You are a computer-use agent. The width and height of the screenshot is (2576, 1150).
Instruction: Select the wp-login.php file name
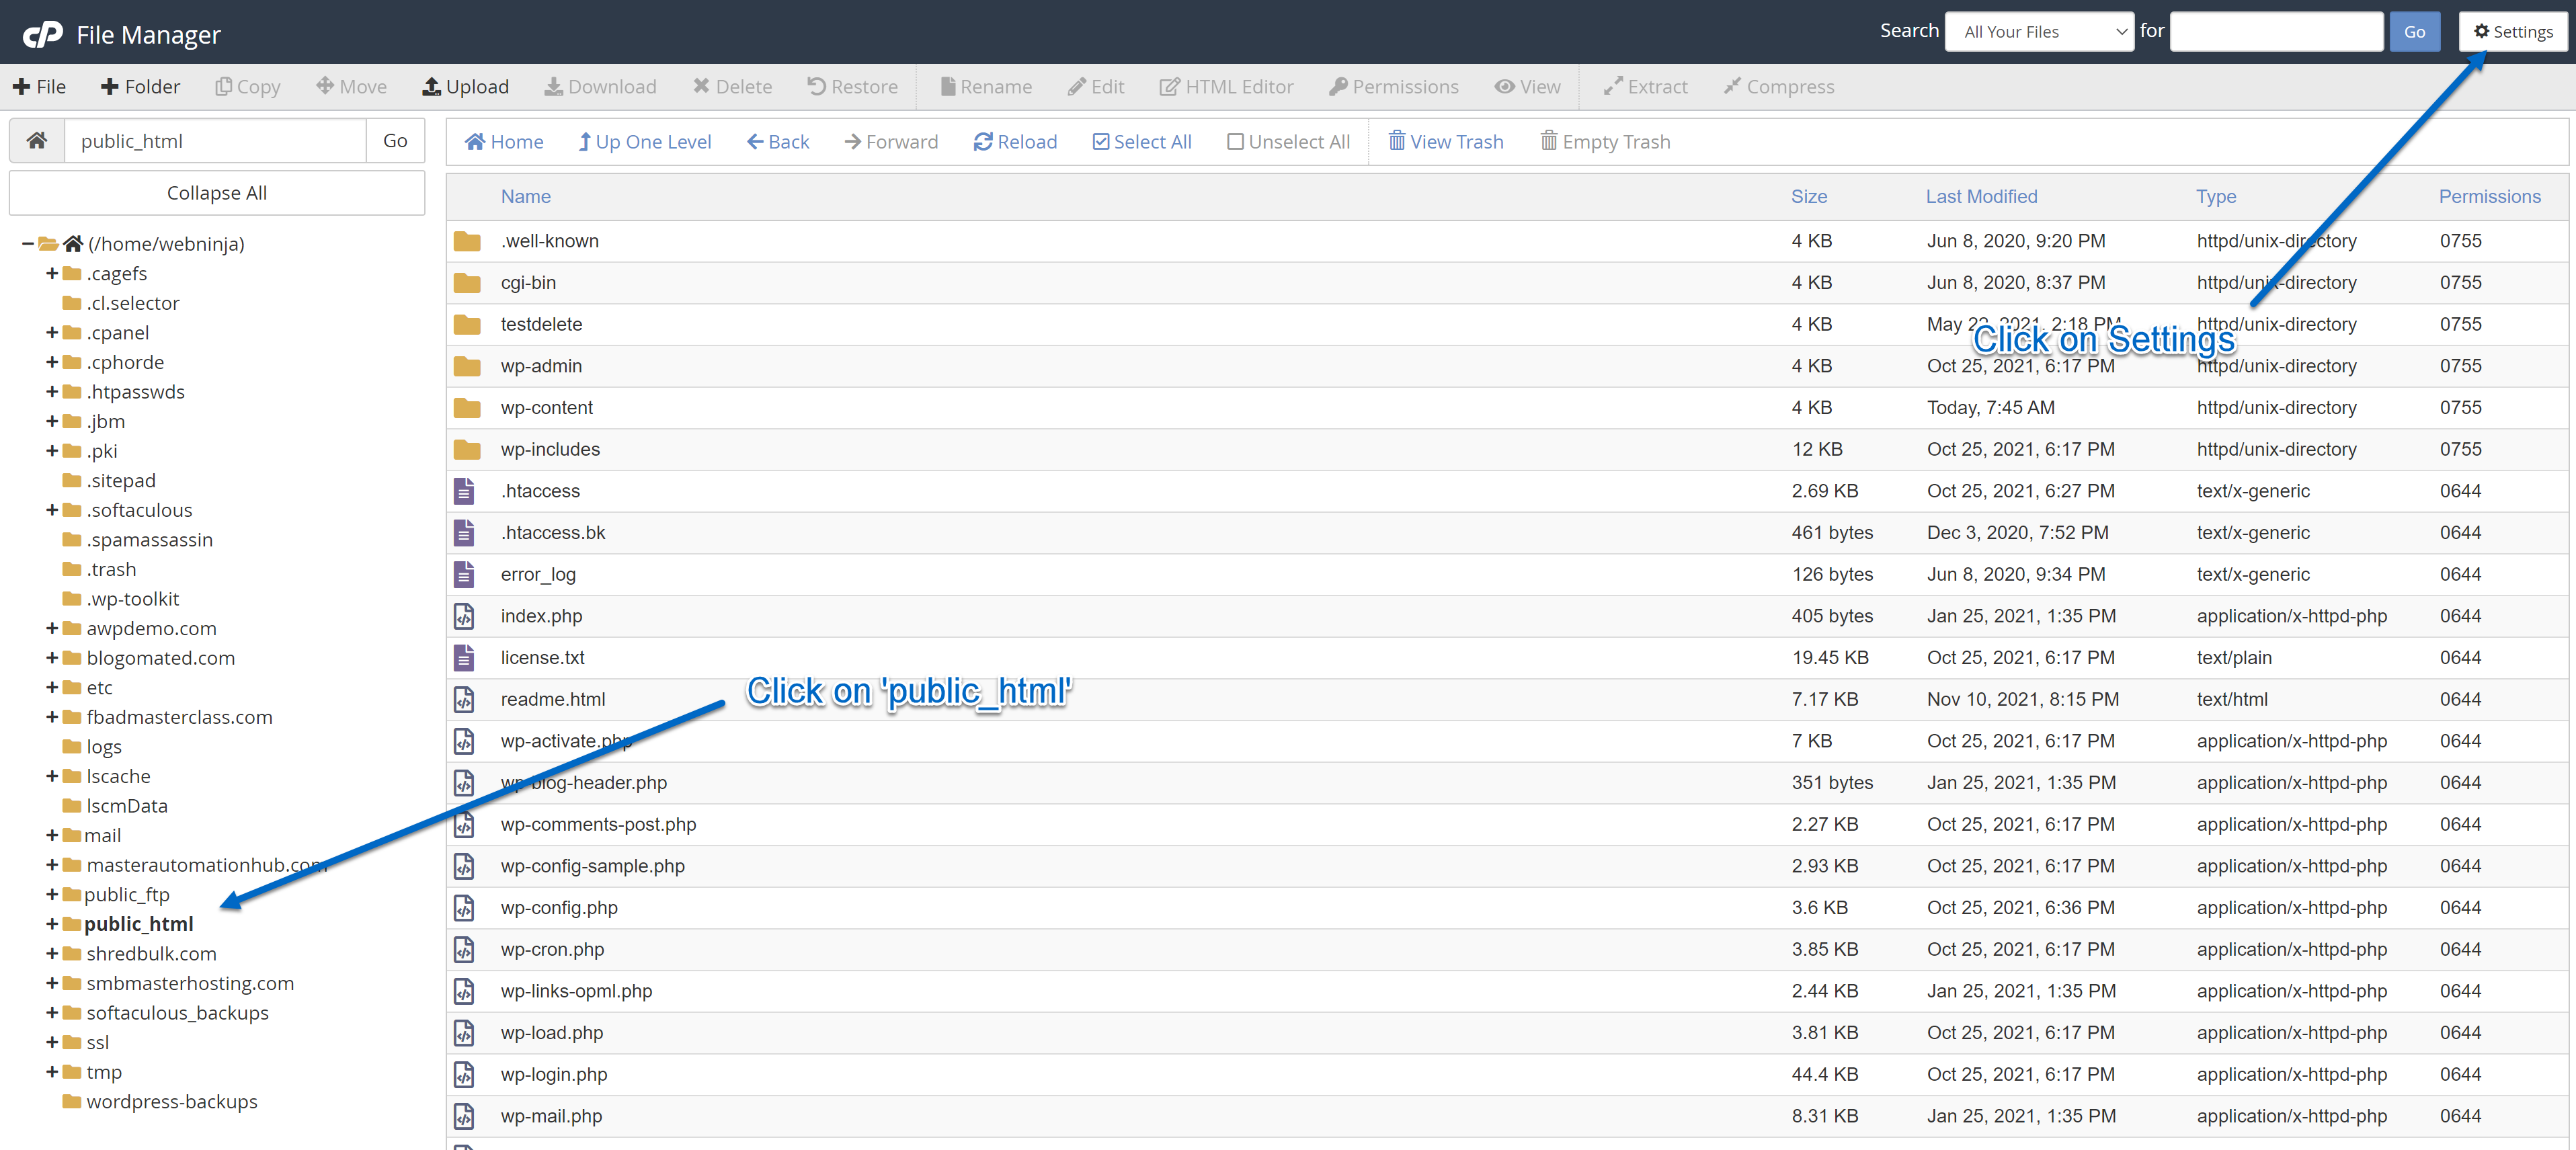[x=554, y=1074]
